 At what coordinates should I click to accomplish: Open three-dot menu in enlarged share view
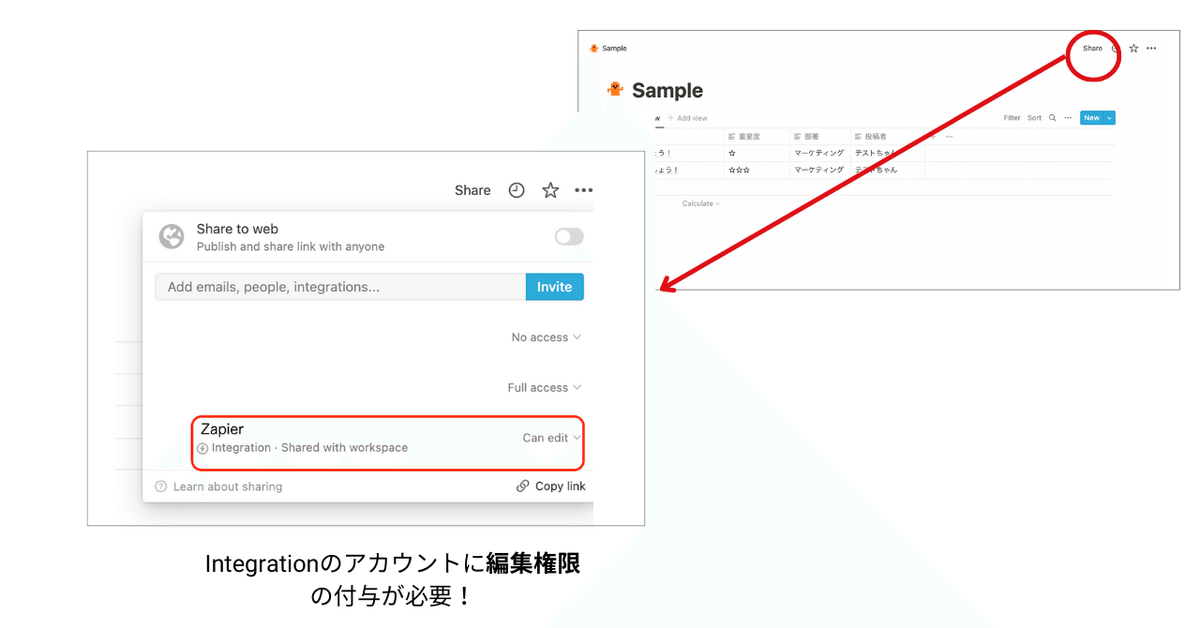coord(584,190)
